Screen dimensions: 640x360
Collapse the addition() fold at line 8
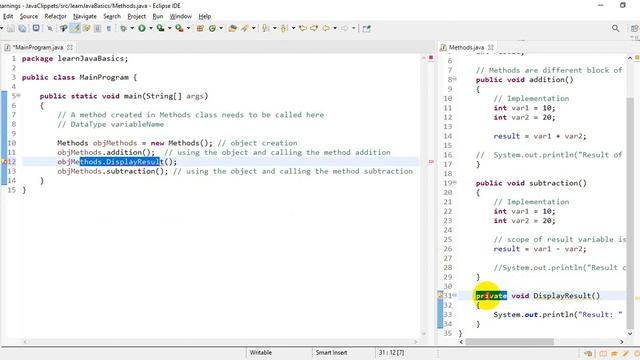[454, 79]
